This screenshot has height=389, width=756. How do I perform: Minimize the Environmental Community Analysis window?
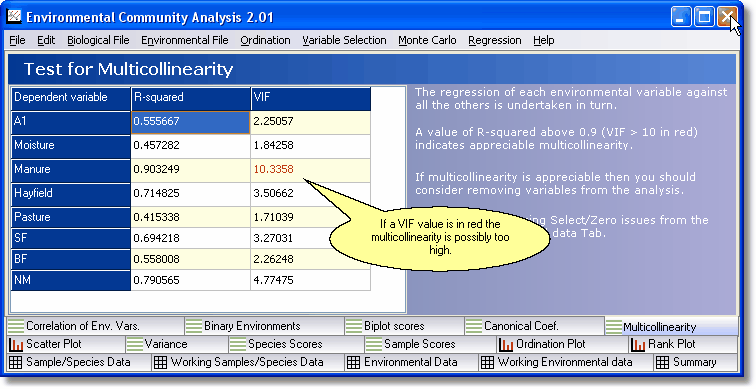681,17
